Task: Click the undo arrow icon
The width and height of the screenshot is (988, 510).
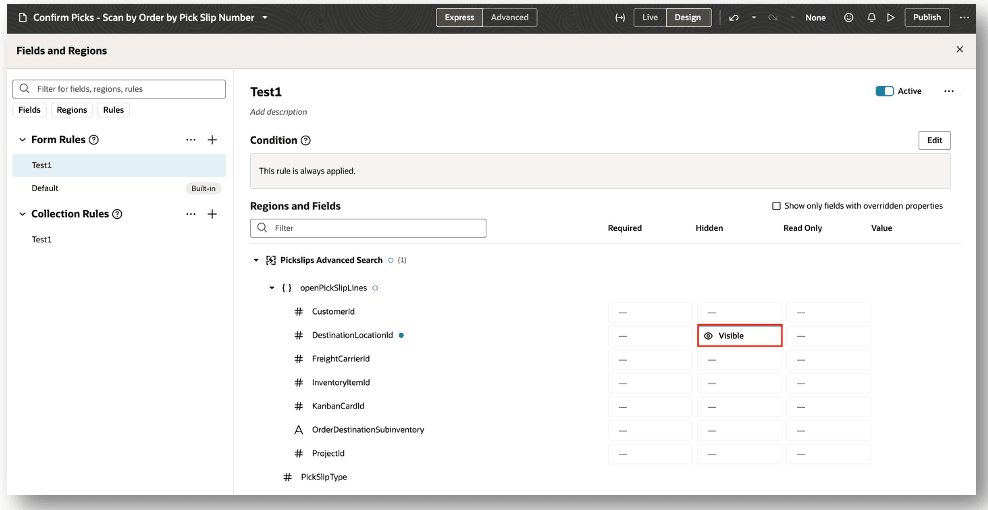Action: 734,17
